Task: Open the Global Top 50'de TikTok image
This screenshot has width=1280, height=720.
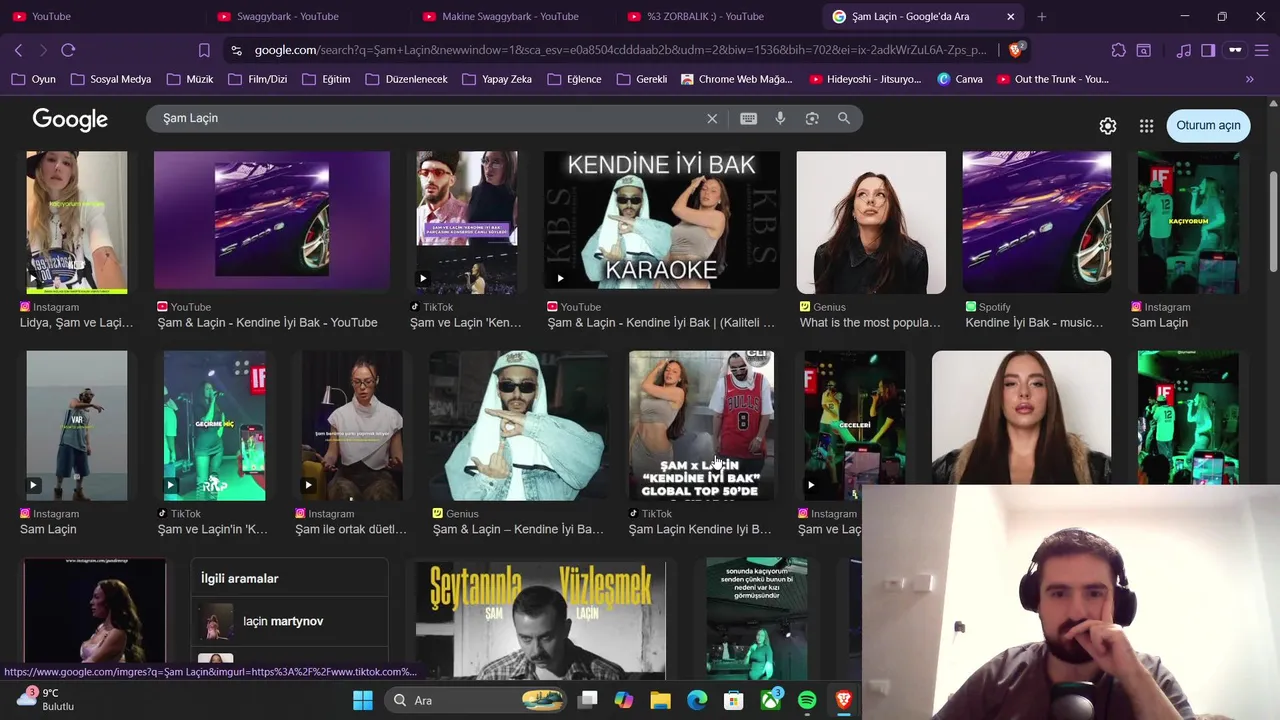Action: [701, 425]
